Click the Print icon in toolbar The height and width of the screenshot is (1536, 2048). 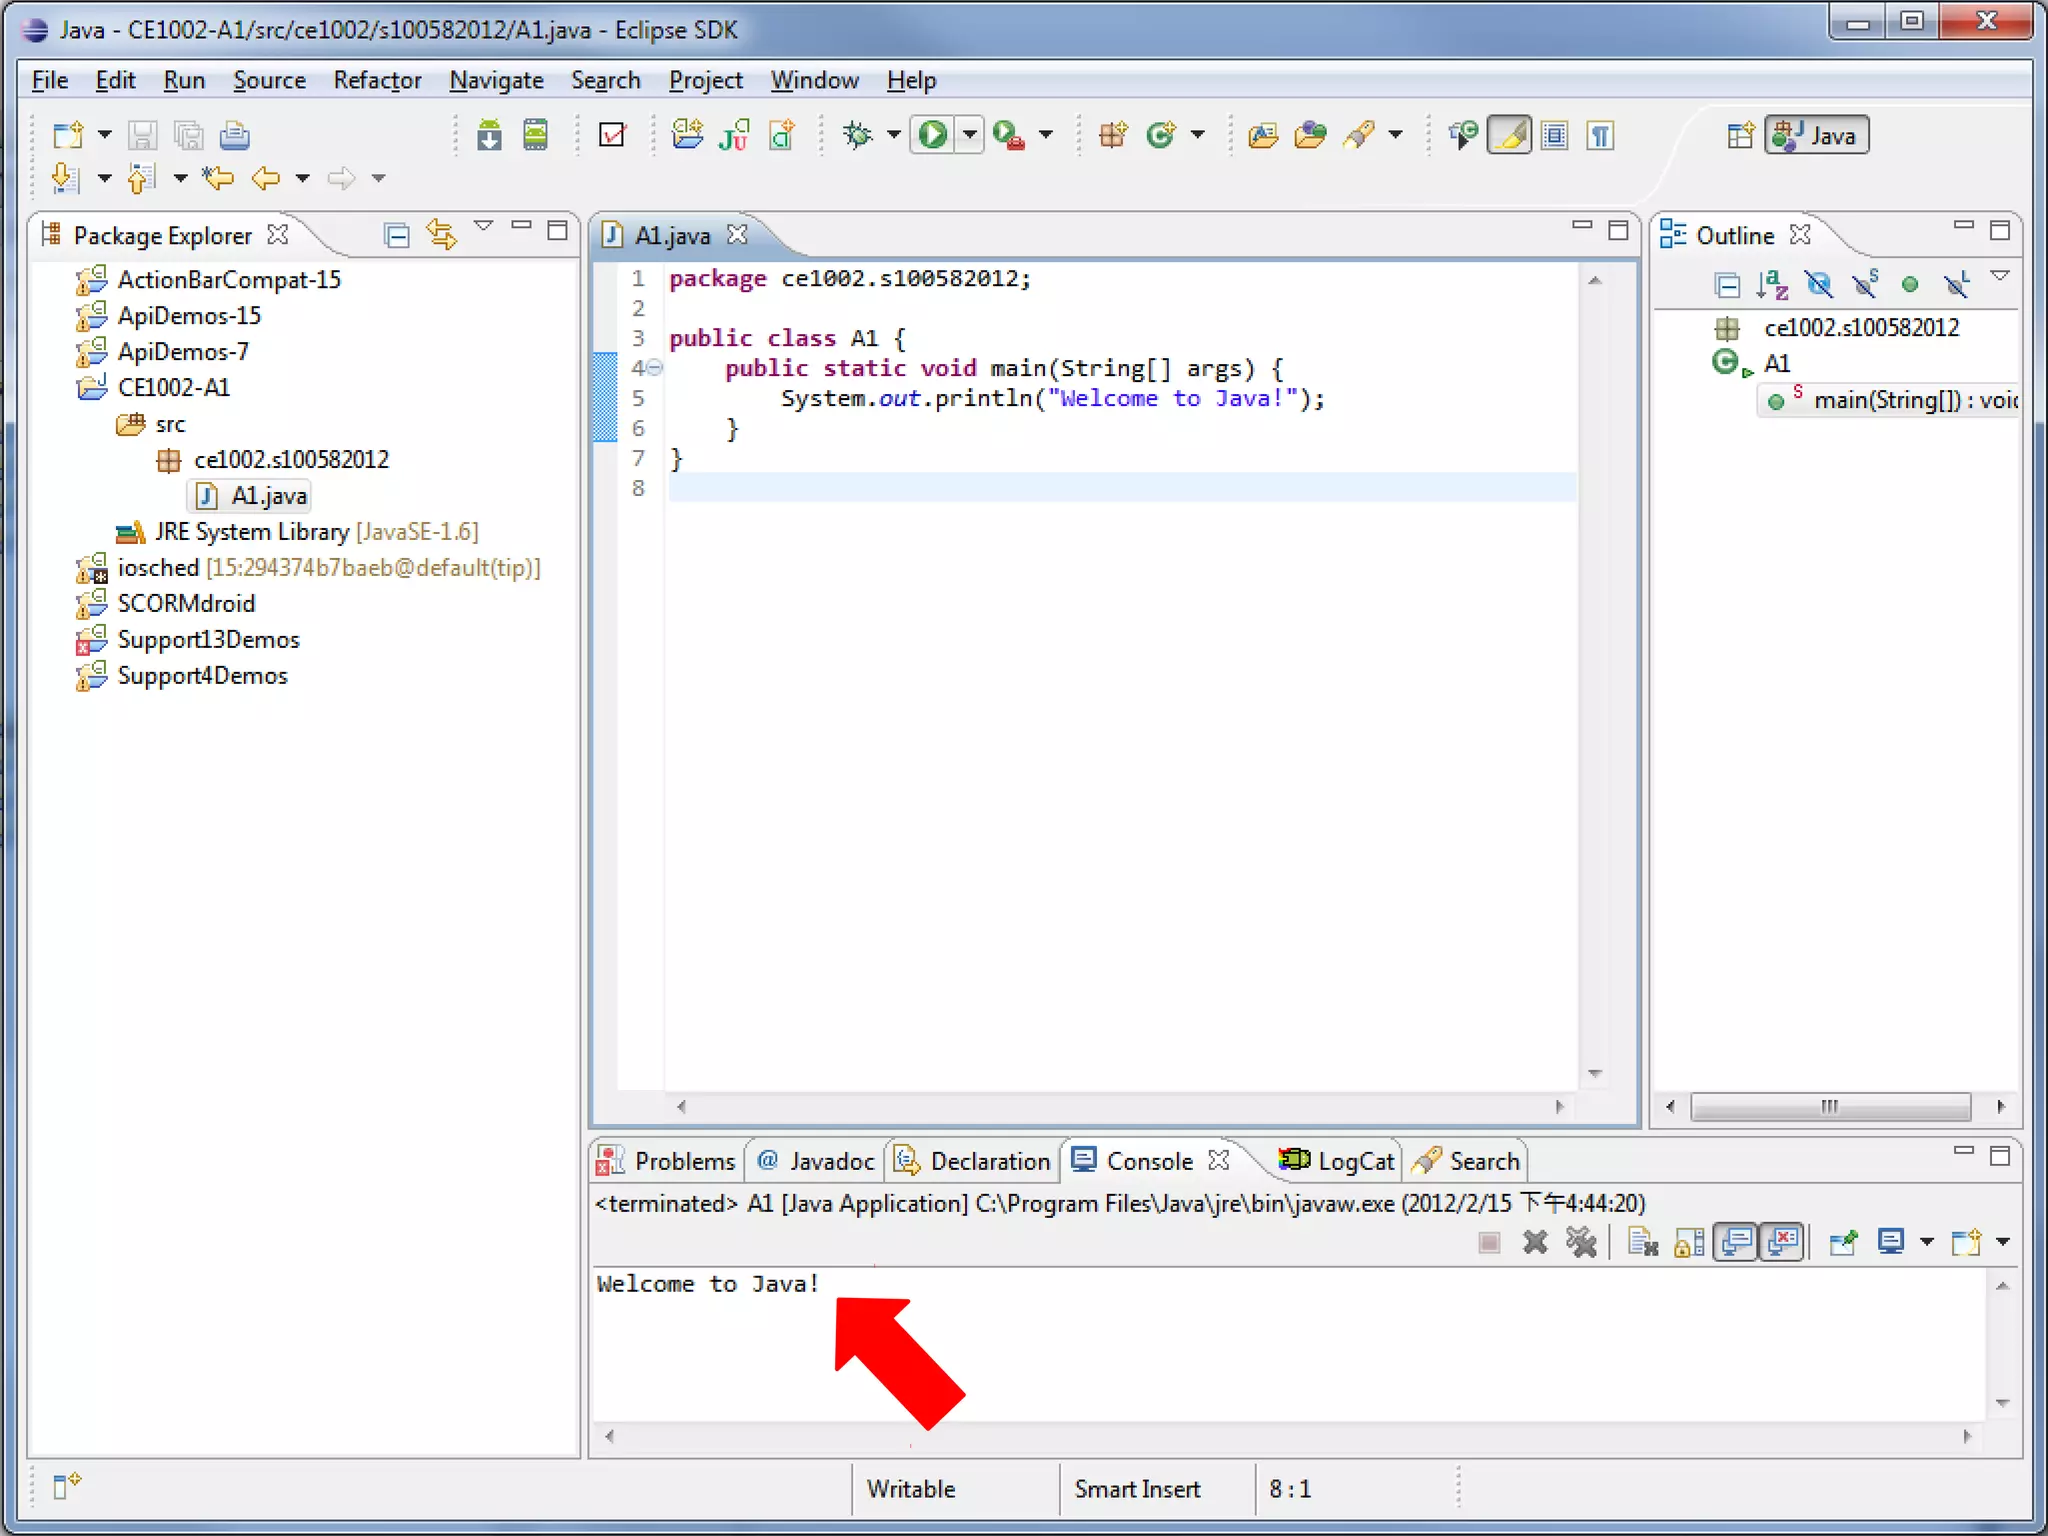tap(234, 135)
